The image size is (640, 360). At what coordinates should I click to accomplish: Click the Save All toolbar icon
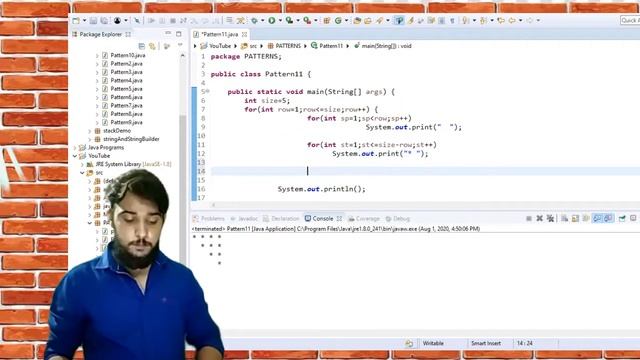tap(104, 20)
